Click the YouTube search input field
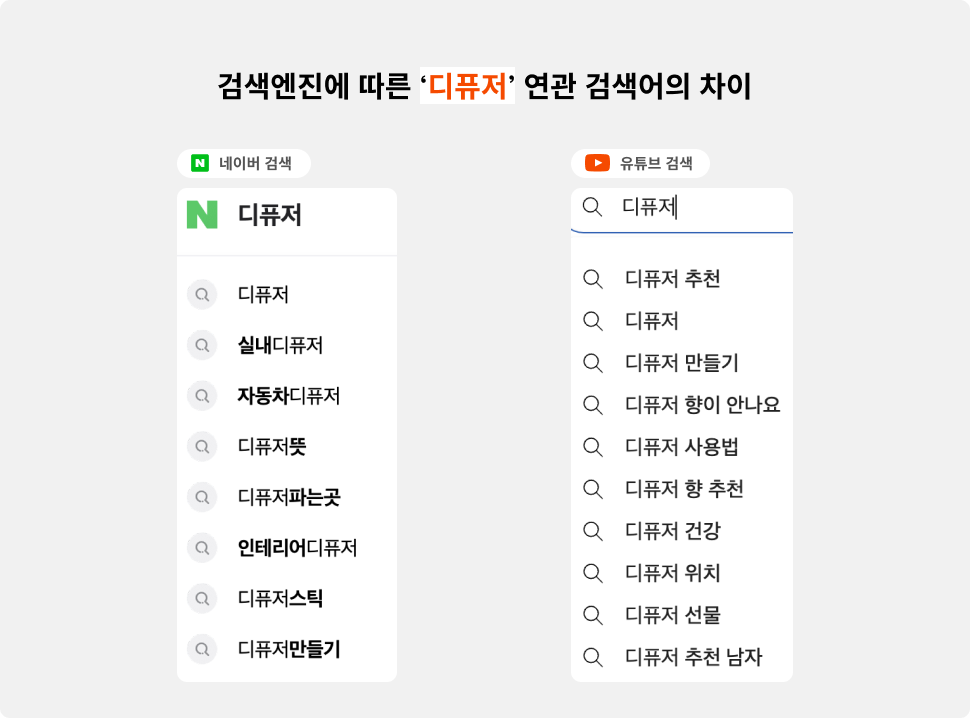This screenshot has height=718, width=970. (x=682, y=210)
